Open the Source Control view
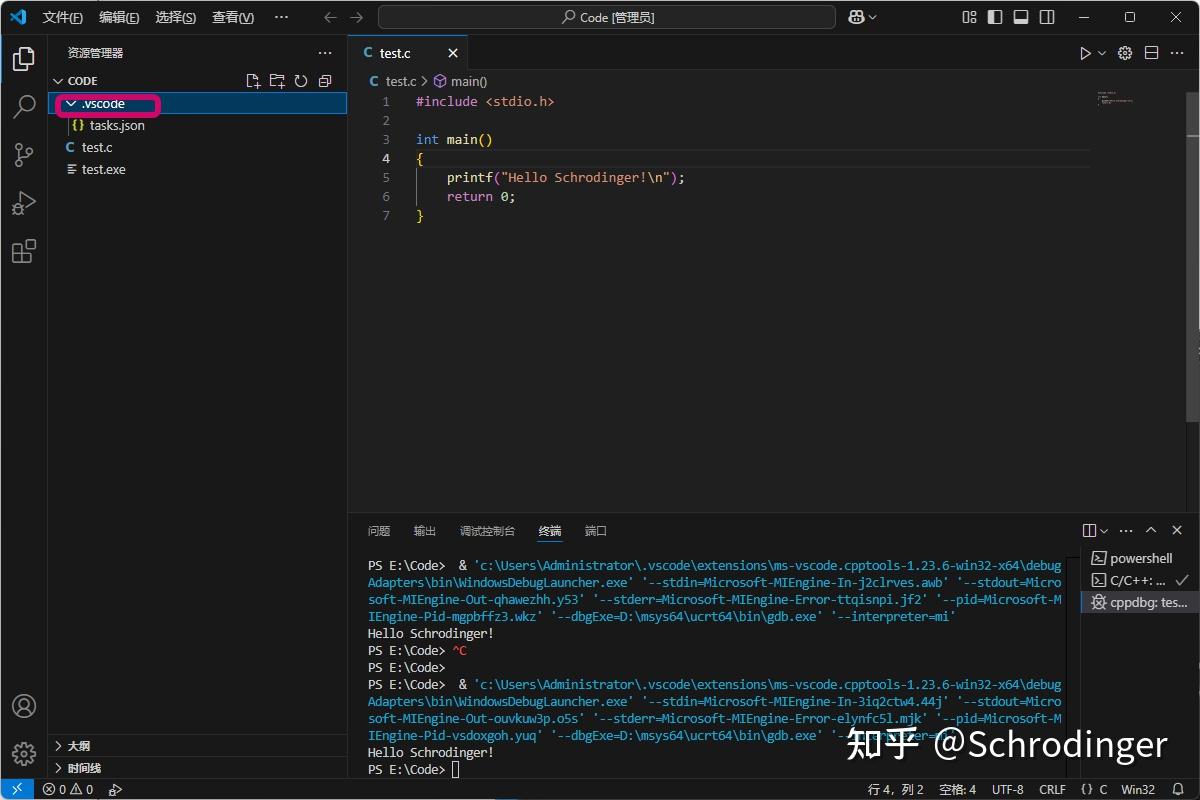The image size is (1200, 800). (x=24, y=155)
